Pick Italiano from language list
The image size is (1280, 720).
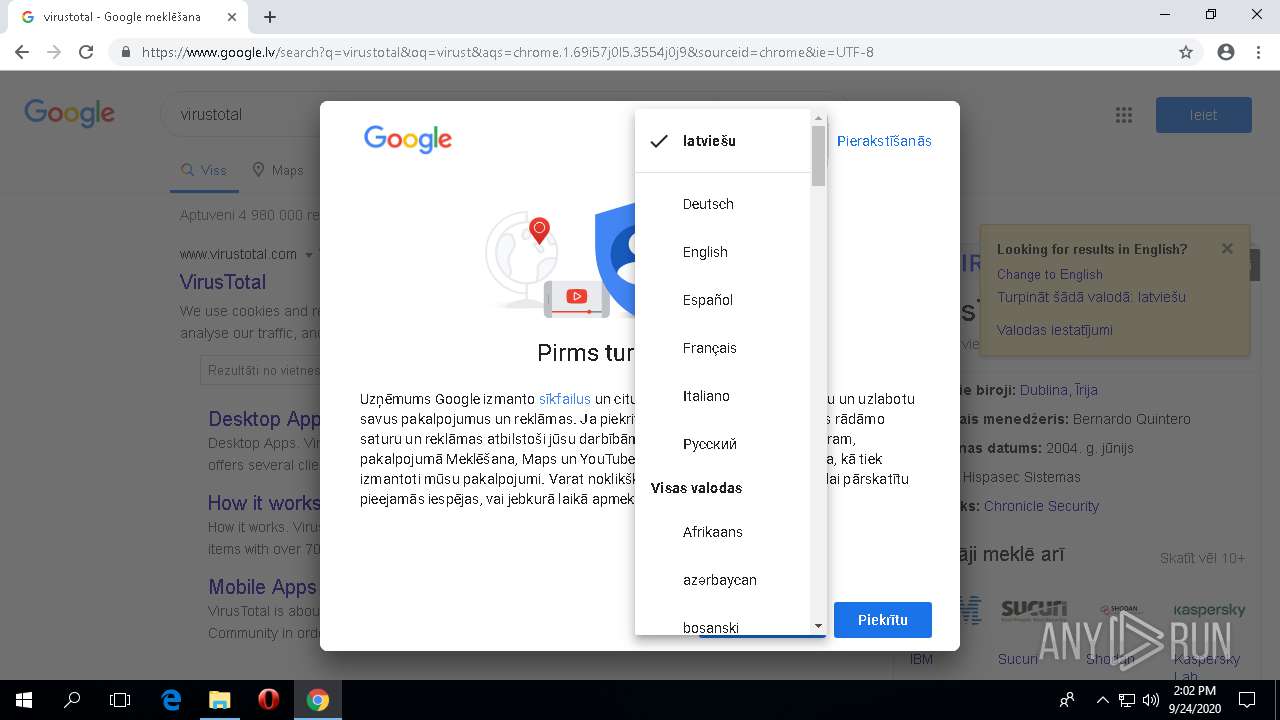723,396
